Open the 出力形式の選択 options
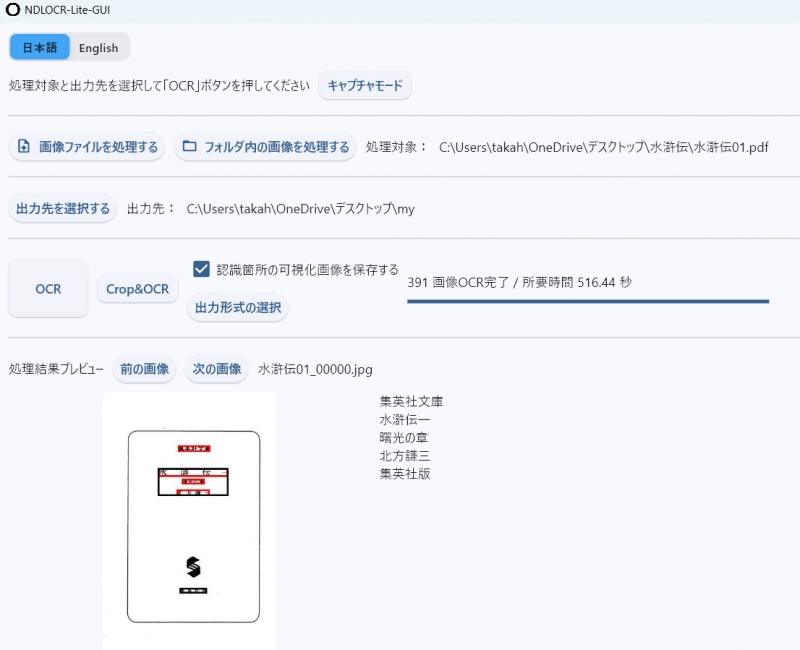 click(x=237, y=307)
